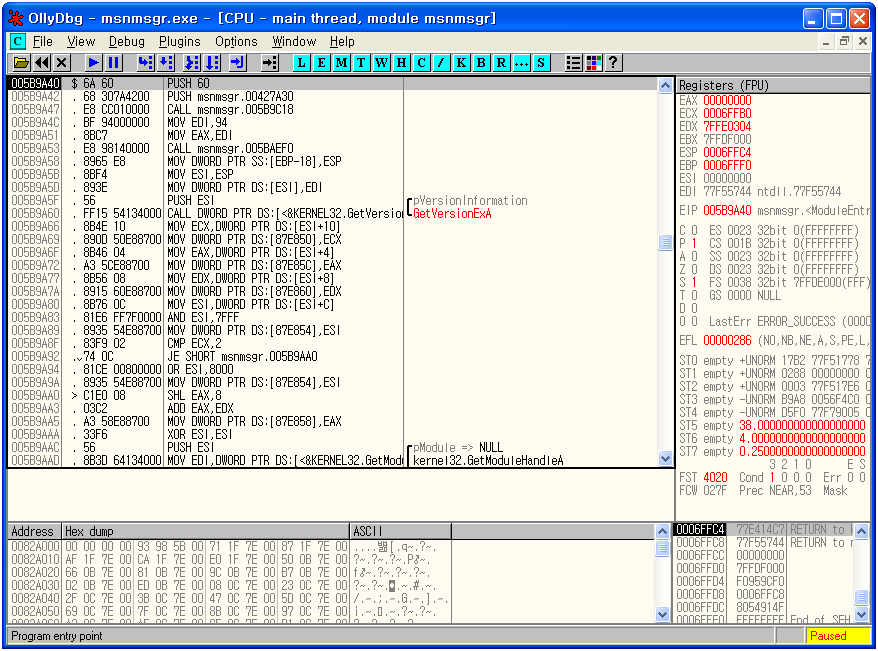
Task: Click the EFL flags value 00000286
Action: 727,340
